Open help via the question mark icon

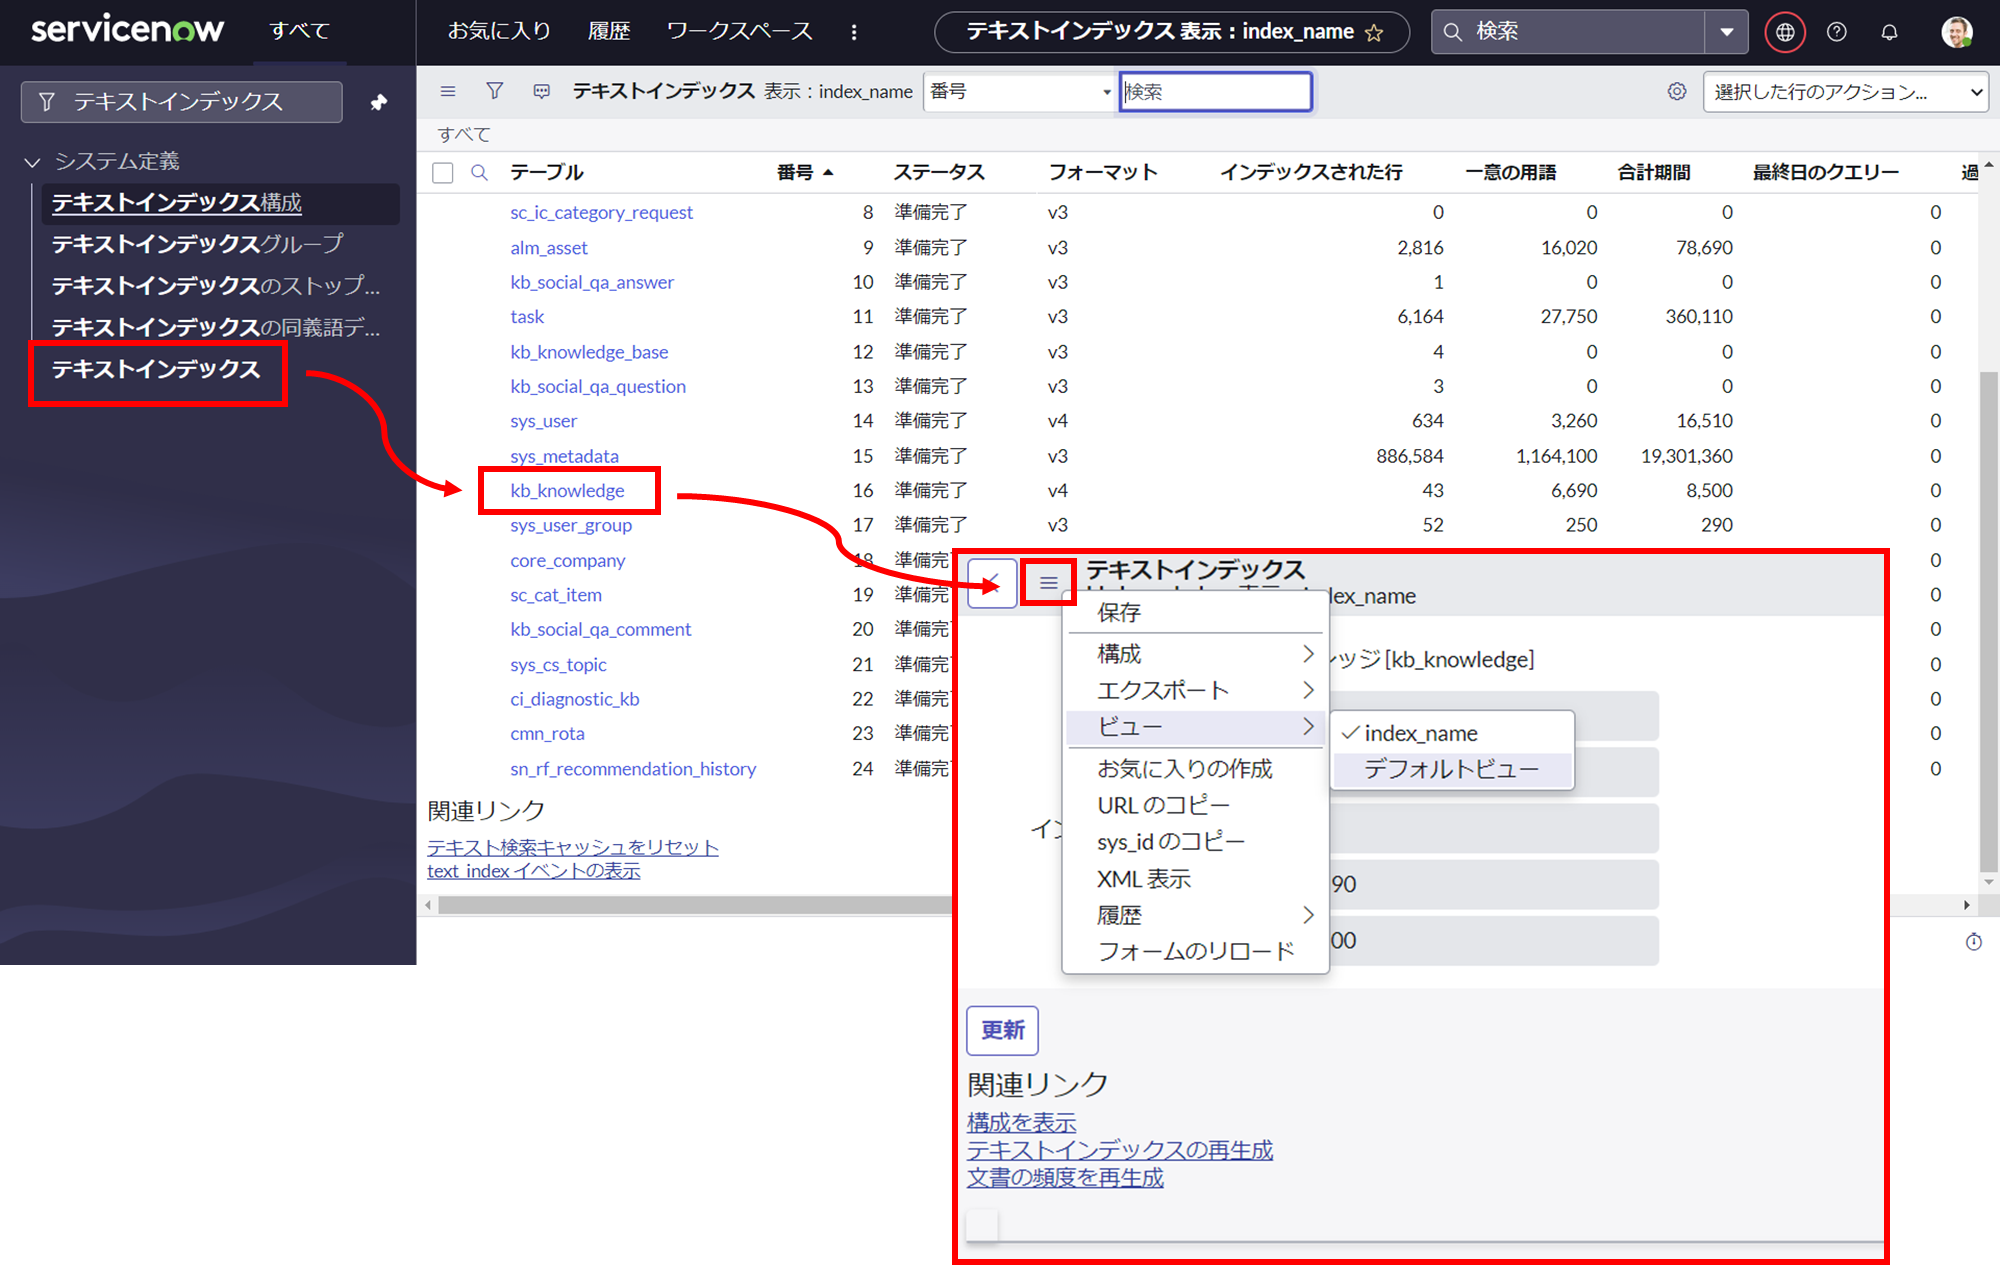pos(1836,31)
